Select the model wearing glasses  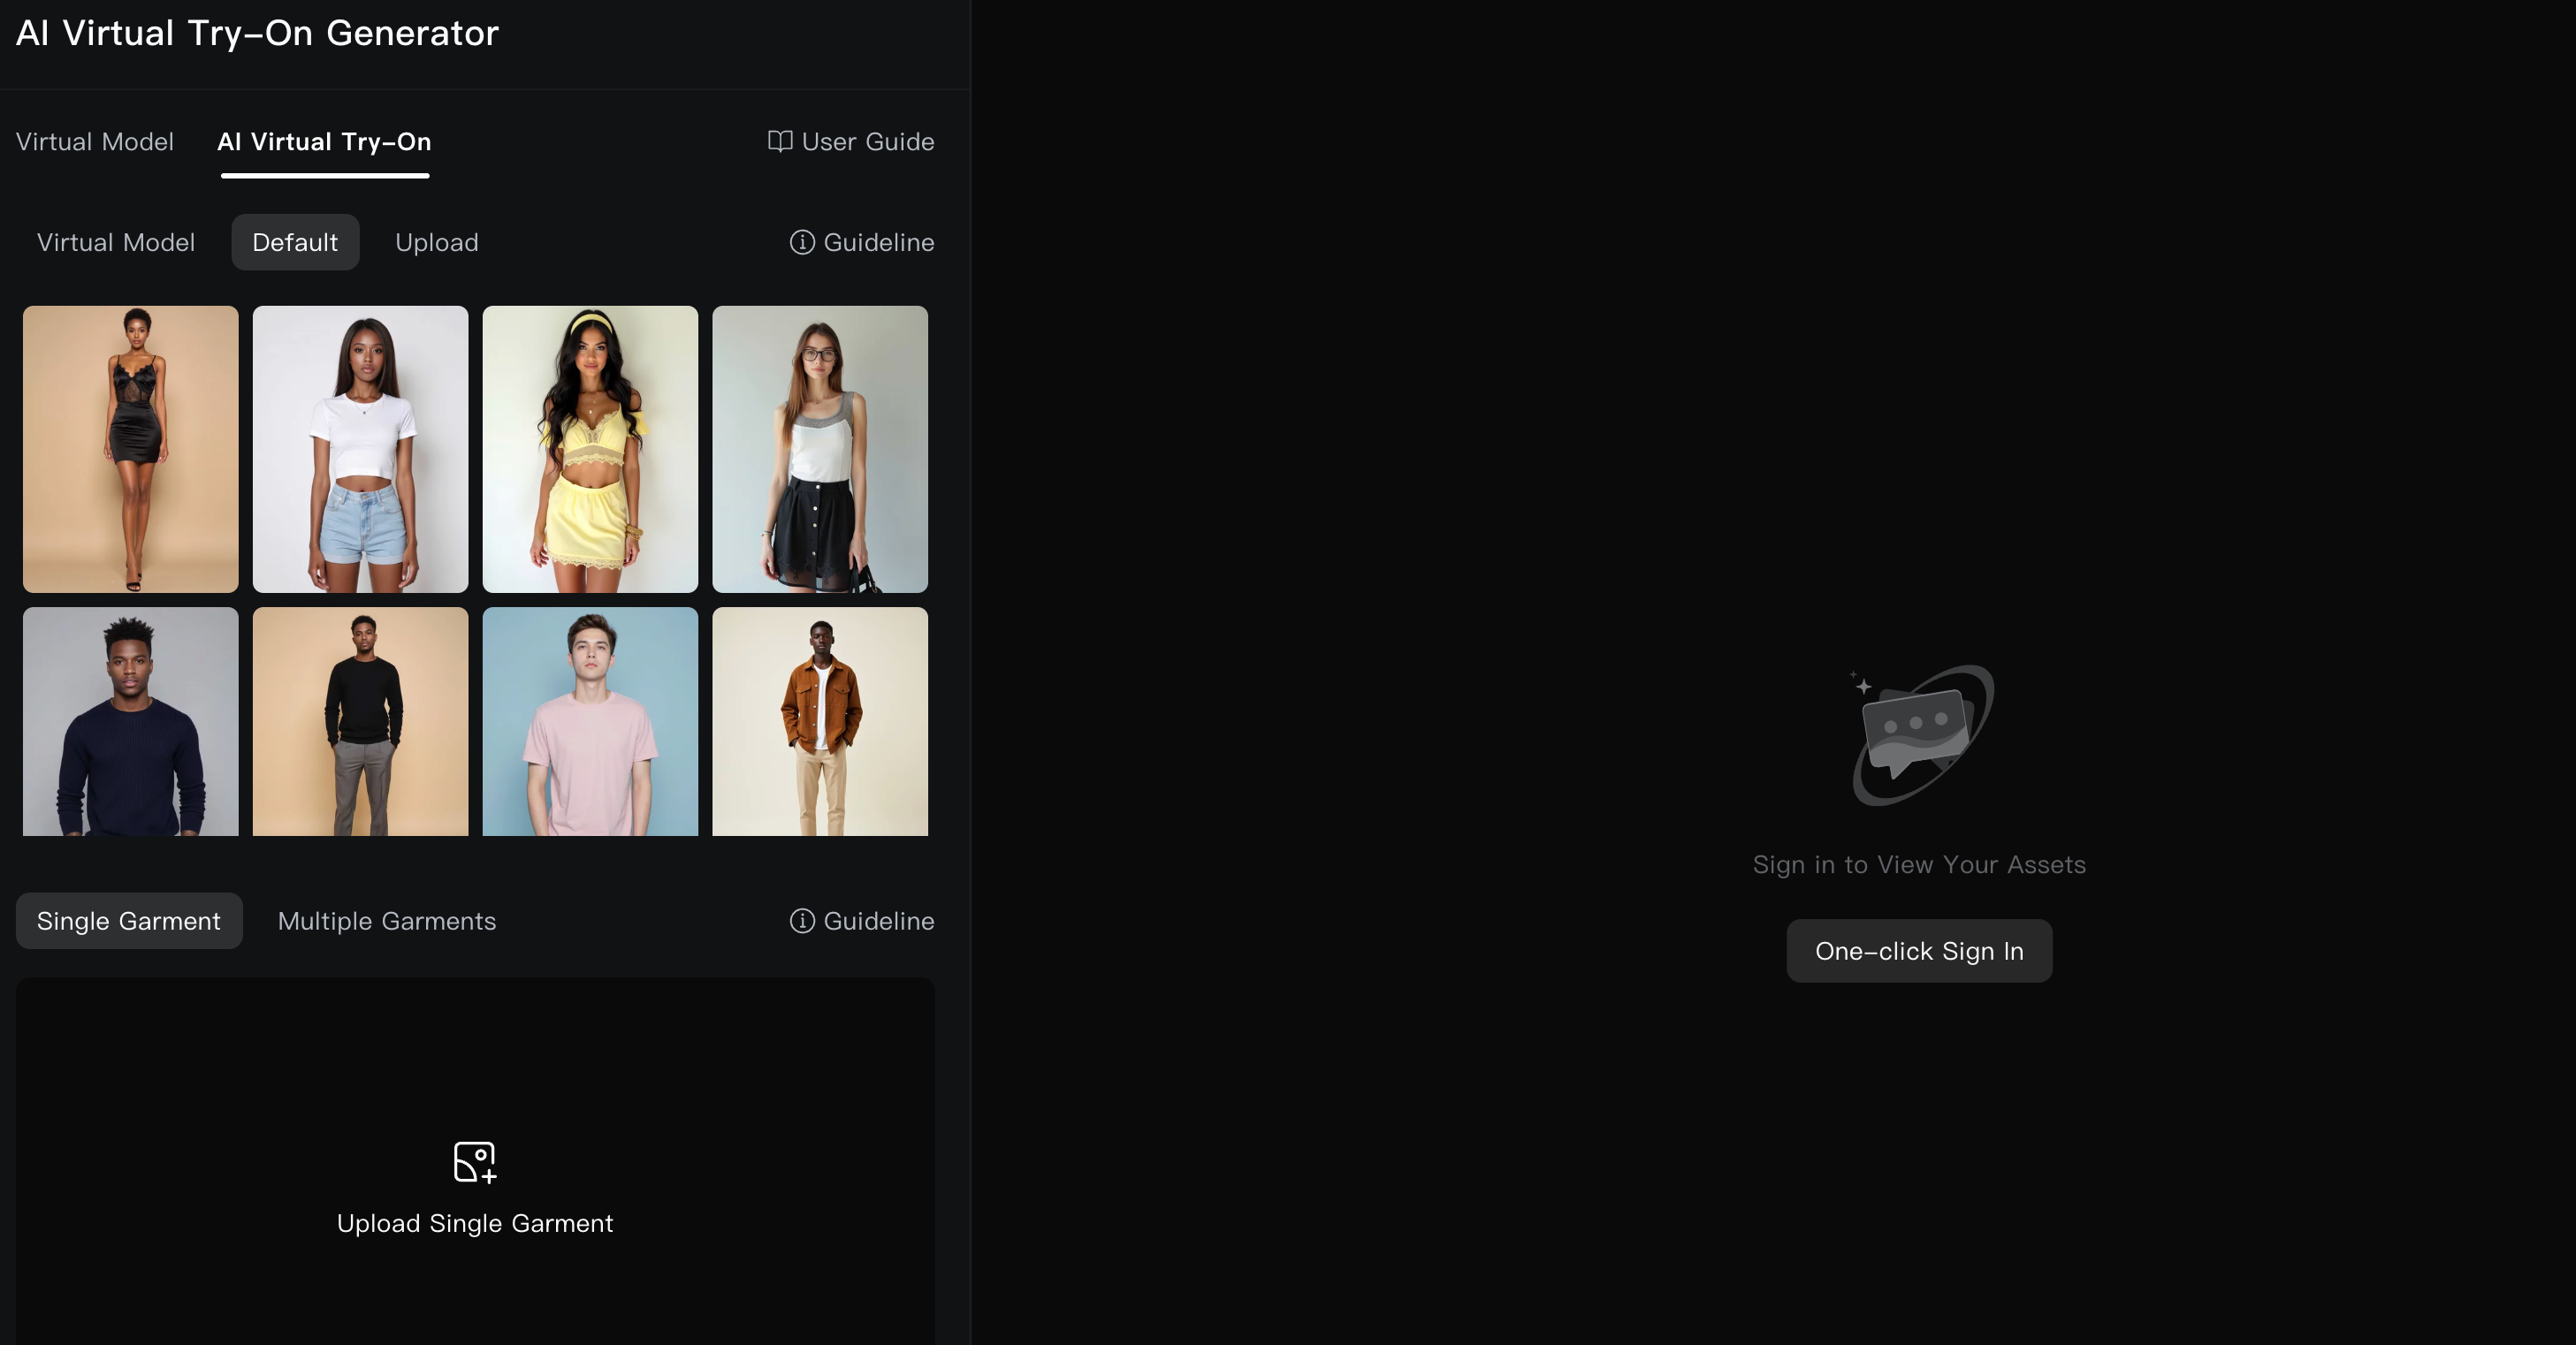coord(820,449)
